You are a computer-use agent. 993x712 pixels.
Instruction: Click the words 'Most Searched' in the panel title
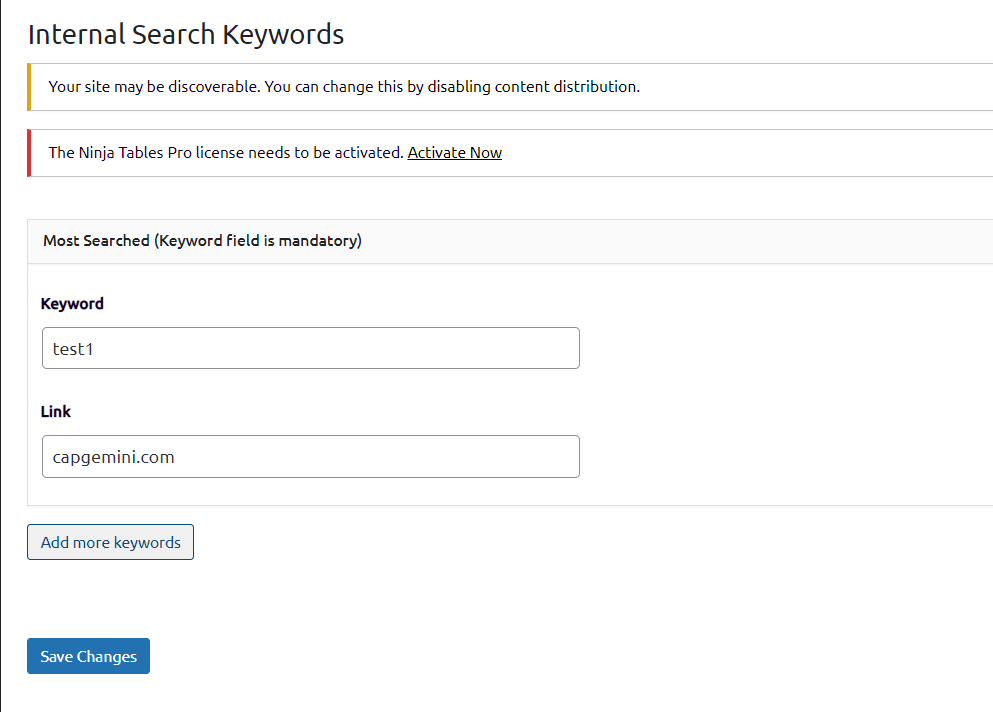pyautogui.click(x=96, y=241)
